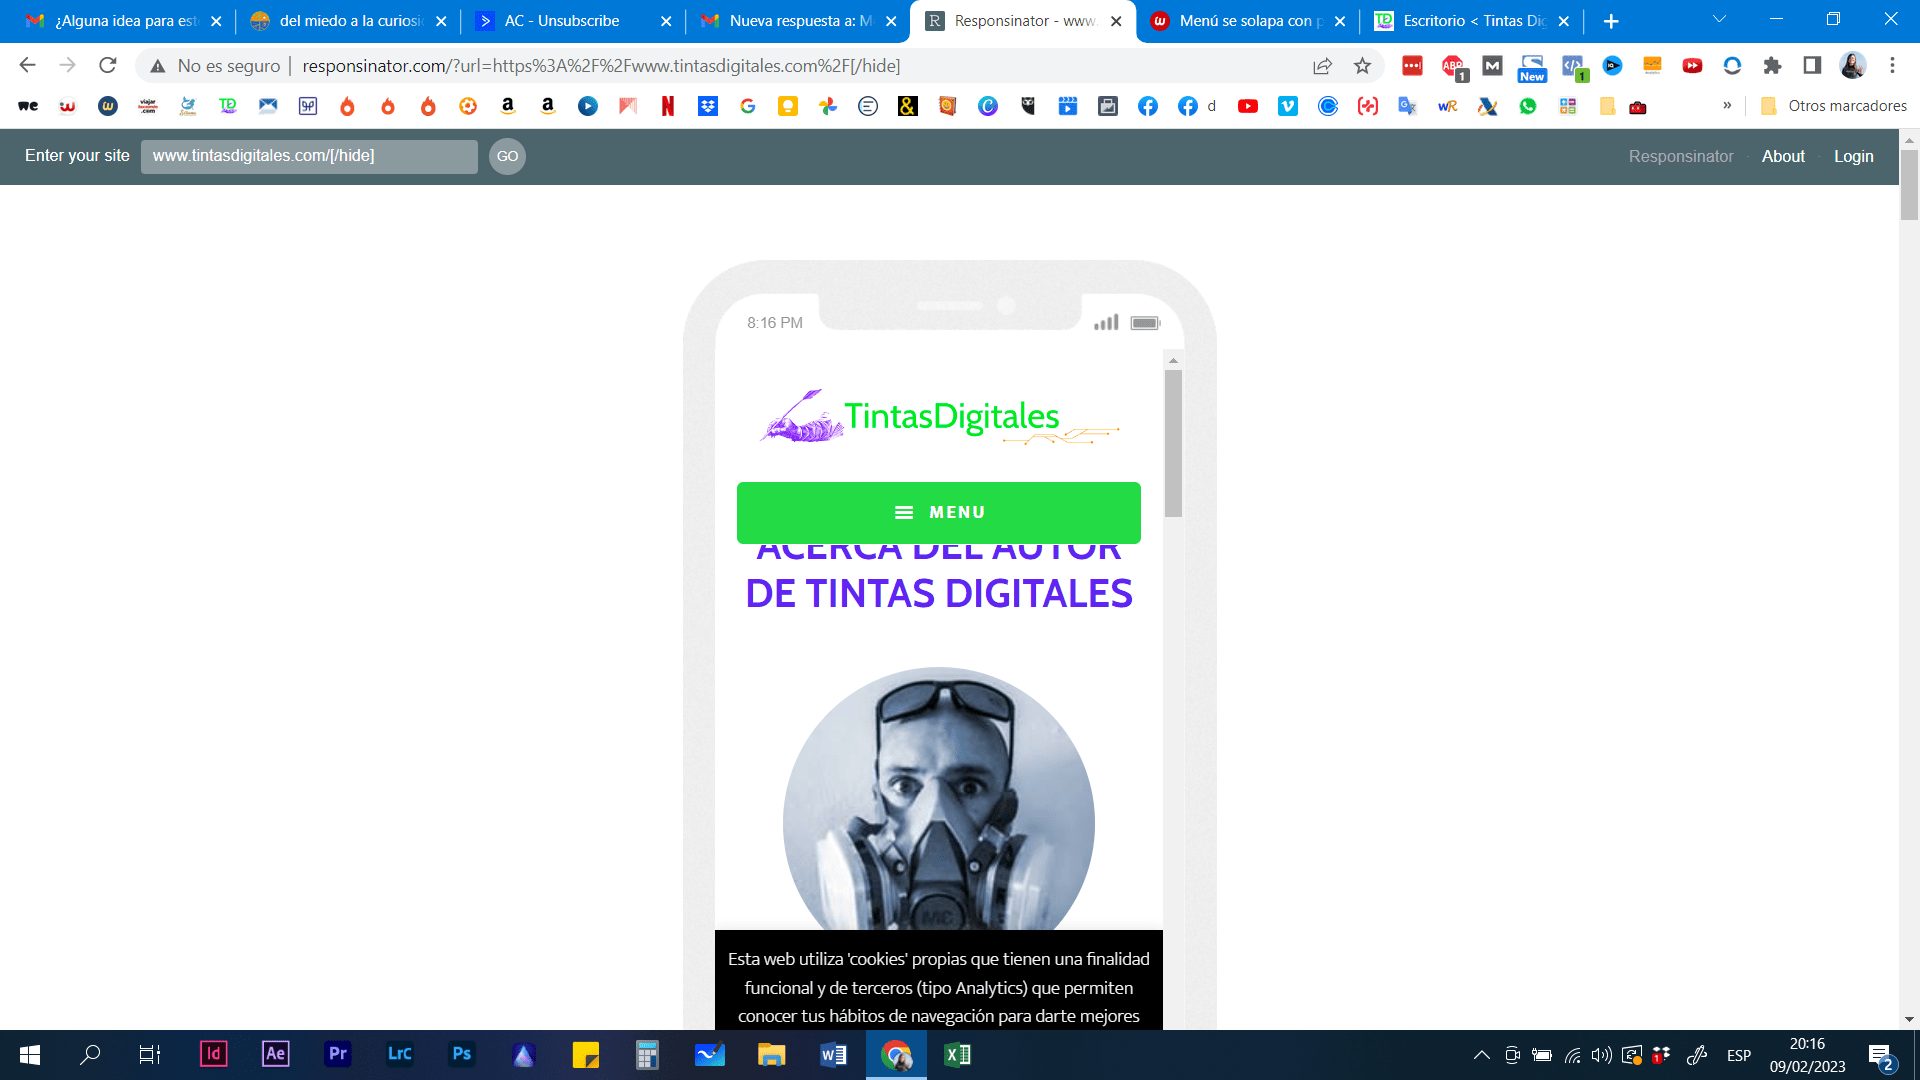
Task: Open the WeTransfer bookmark
Action: pos(28,106)
